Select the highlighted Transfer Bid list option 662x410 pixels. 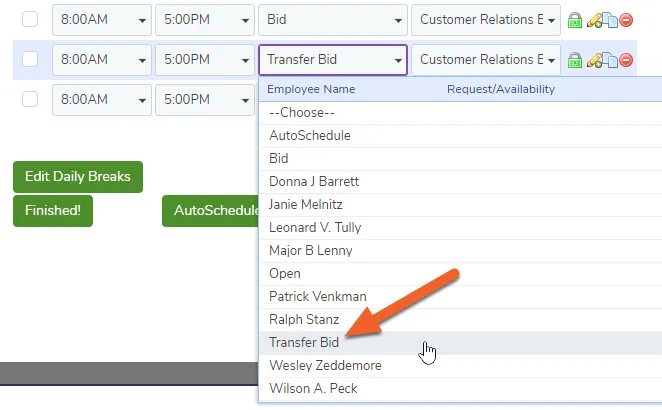[460, 343]
